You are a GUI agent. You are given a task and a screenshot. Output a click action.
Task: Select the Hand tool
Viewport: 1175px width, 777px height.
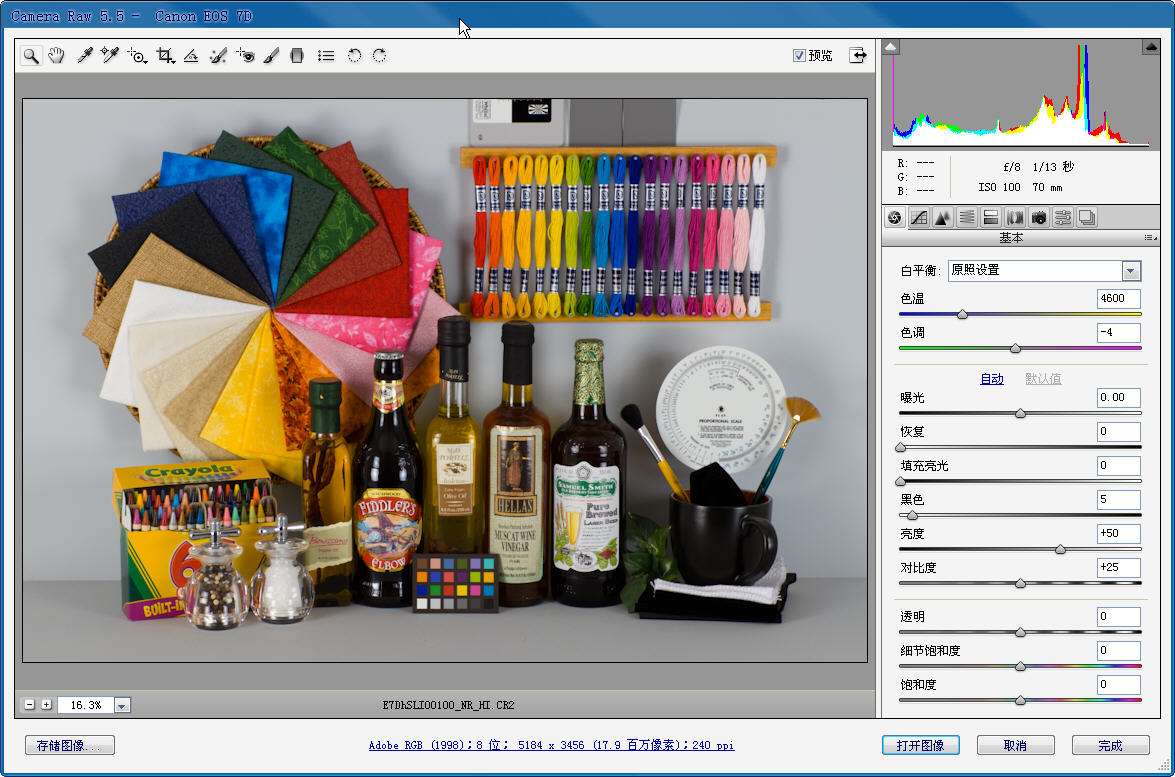click(56, 55)
